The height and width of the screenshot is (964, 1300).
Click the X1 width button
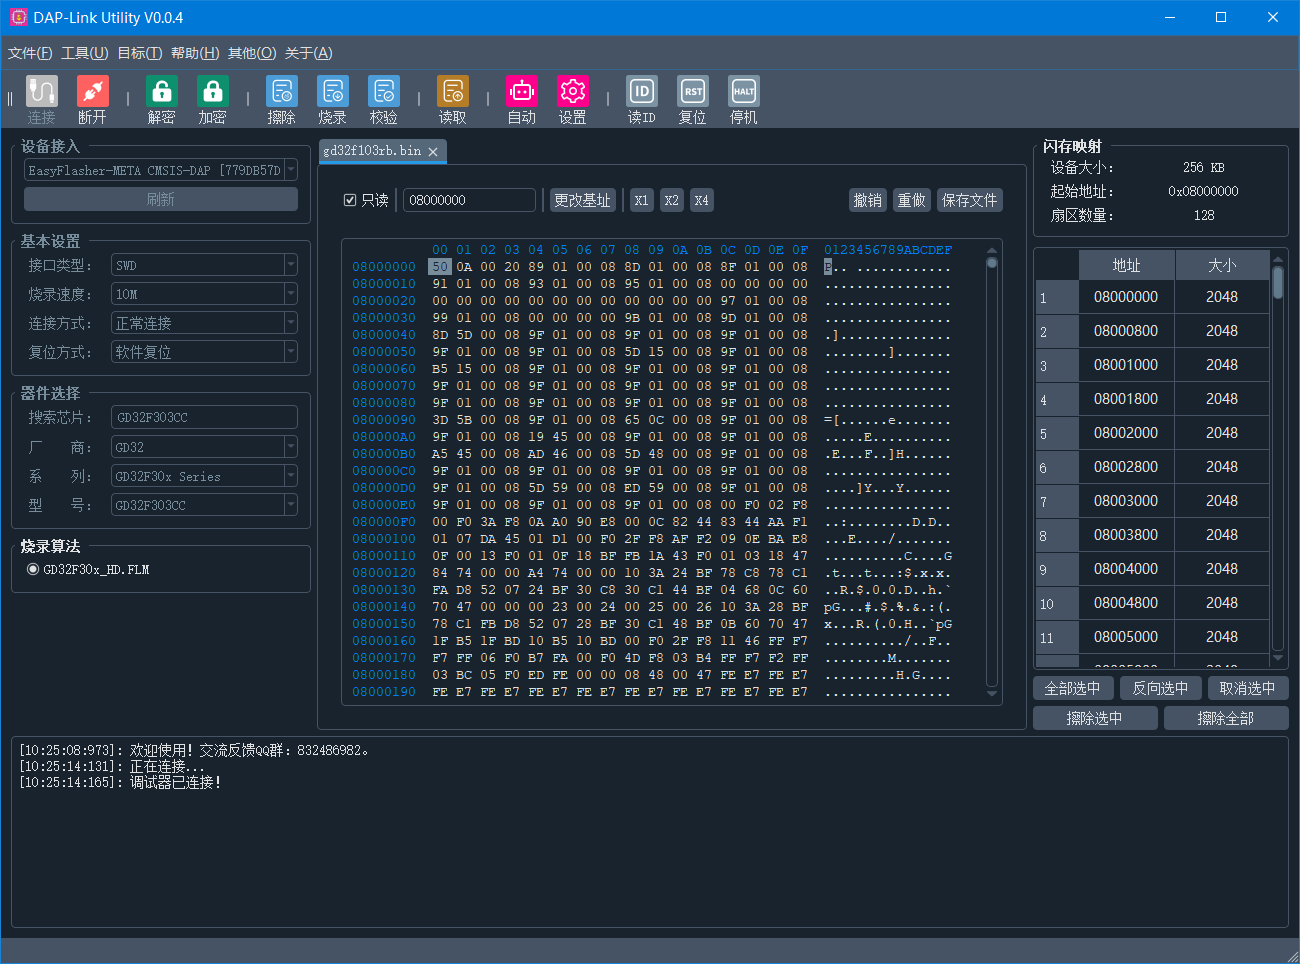click(x=641, y=200)
